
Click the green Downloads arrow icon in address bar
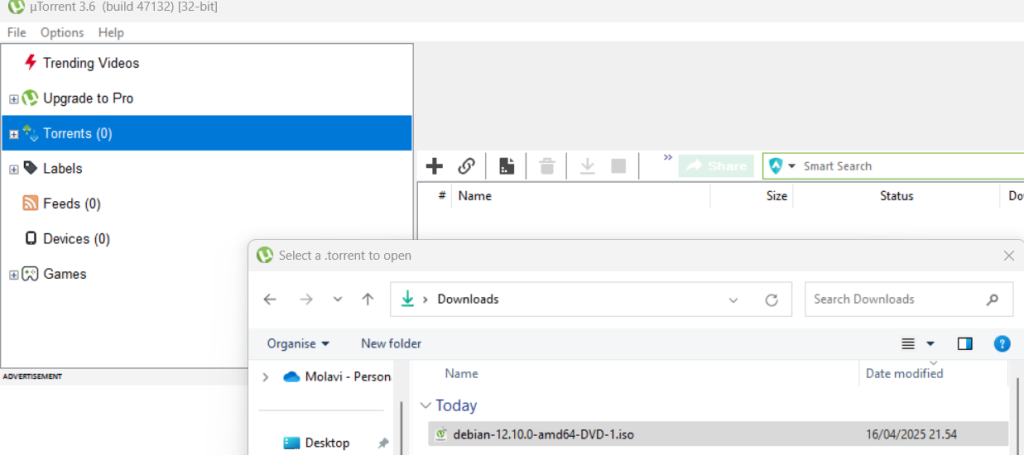408,299
